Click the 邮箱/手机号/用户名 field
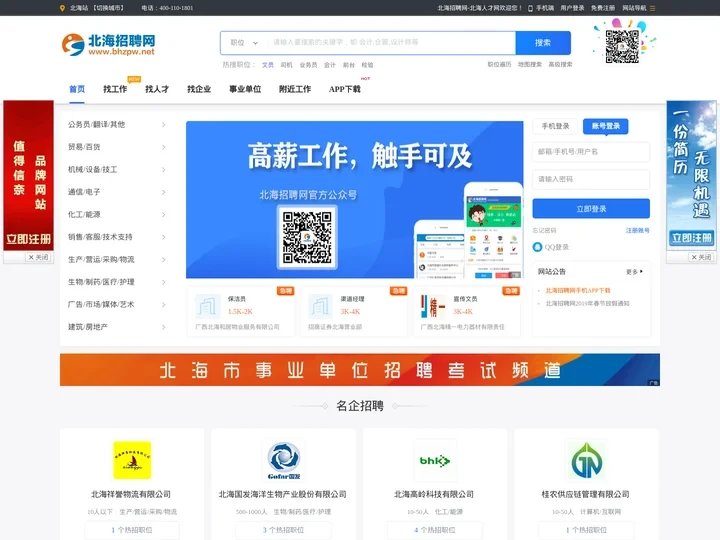The height and width of the screenshot is (540, 720). coord(591,152)
